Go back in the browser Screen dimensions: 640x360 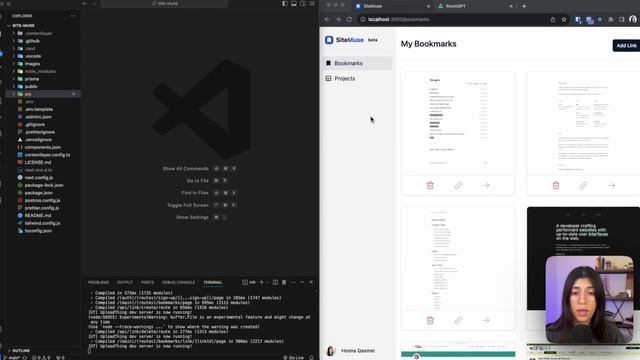327,19
